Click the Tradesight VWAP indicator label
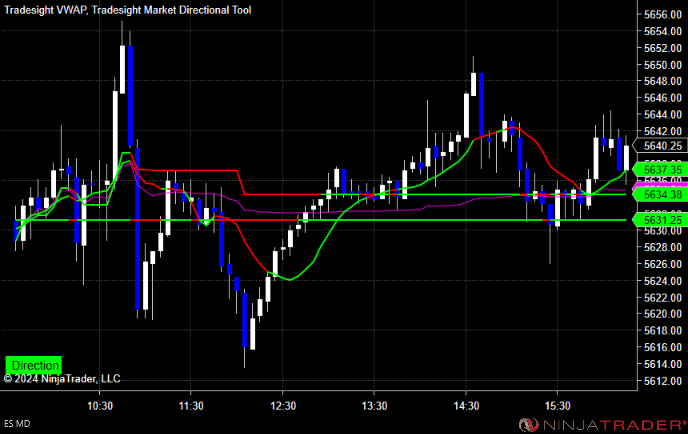 (45, 10)
